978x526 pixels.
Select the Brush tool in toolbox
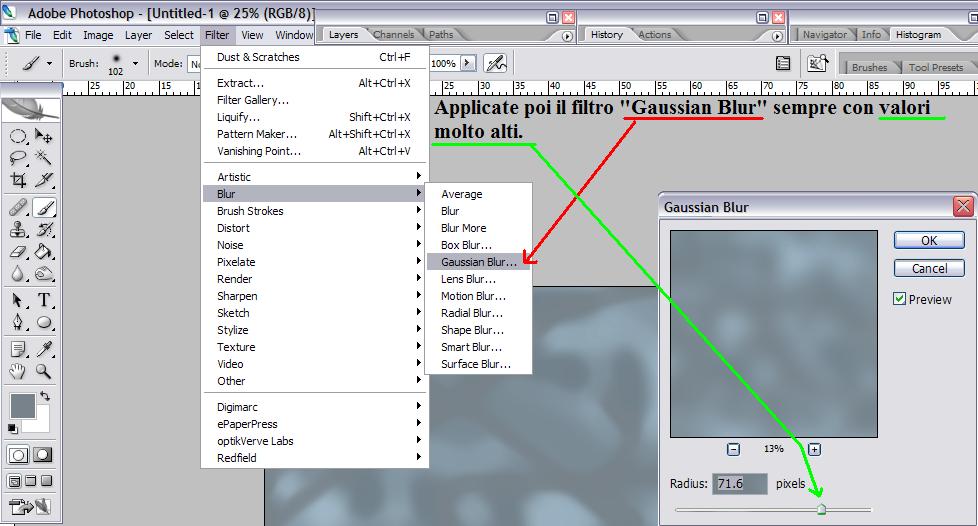[44, 207]
